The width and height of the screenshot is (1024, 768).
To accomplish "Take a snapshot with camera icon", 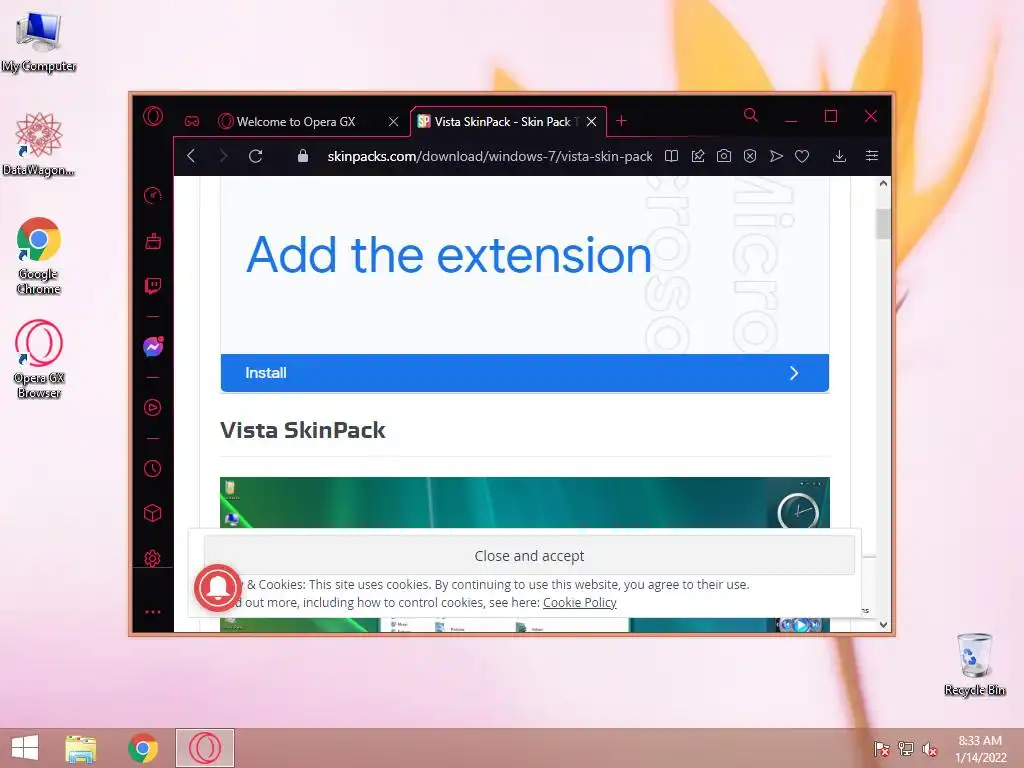I will pyautogui.click(x=724, y=156).
